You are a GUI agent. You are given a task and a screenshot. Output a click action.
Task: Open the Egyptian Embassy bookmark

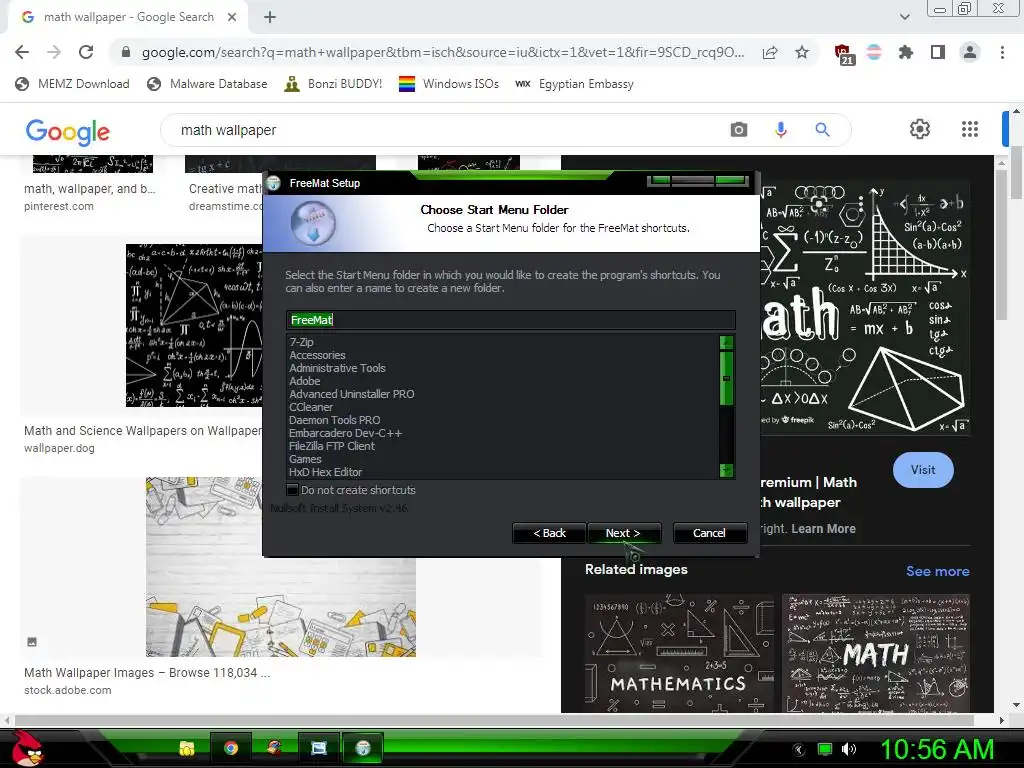pyautogui.click(x=575, y=84)
